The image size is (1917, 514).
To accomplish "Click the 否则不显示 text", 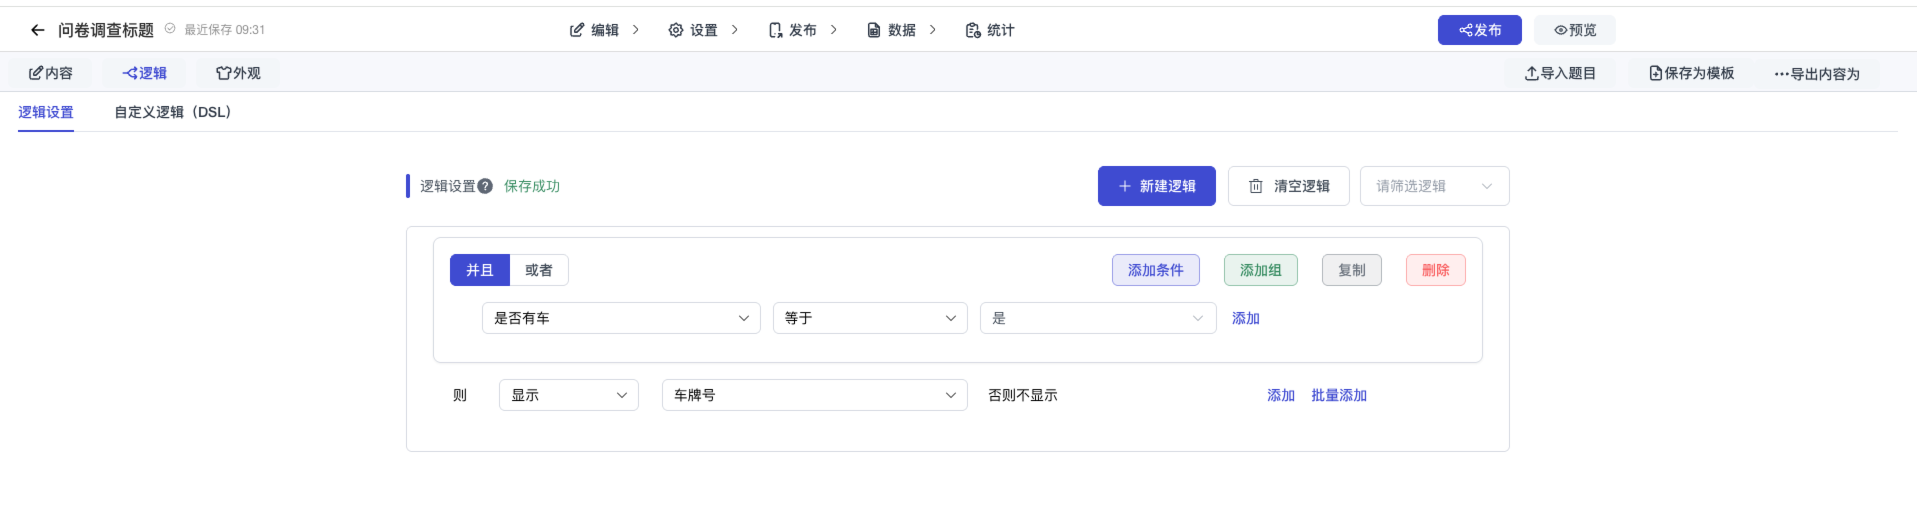I will coord(1022,395).
